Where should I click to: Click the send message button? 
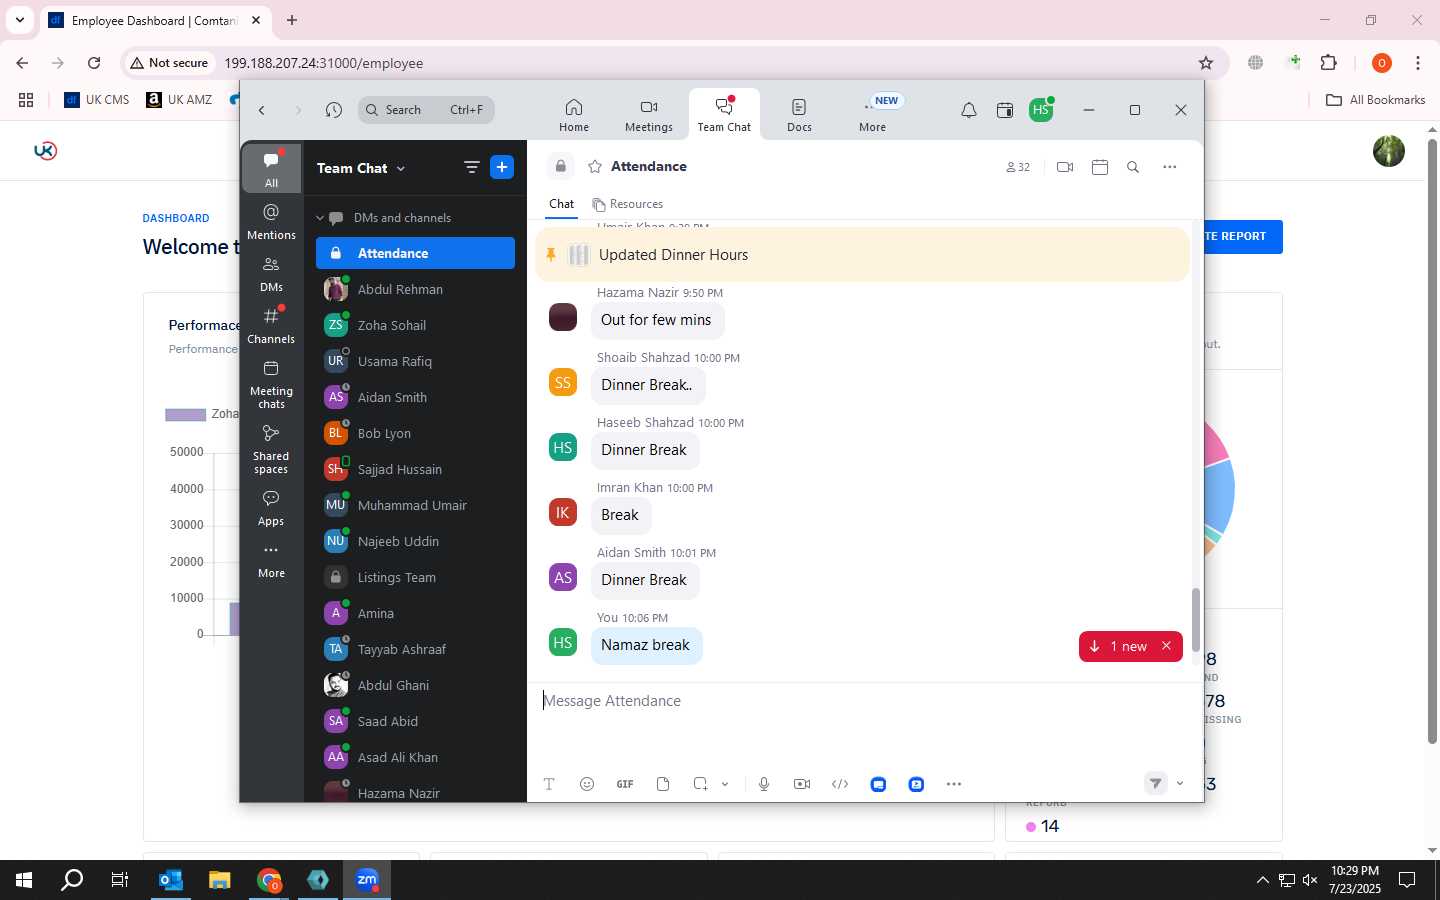click(x=1155, y=783)
